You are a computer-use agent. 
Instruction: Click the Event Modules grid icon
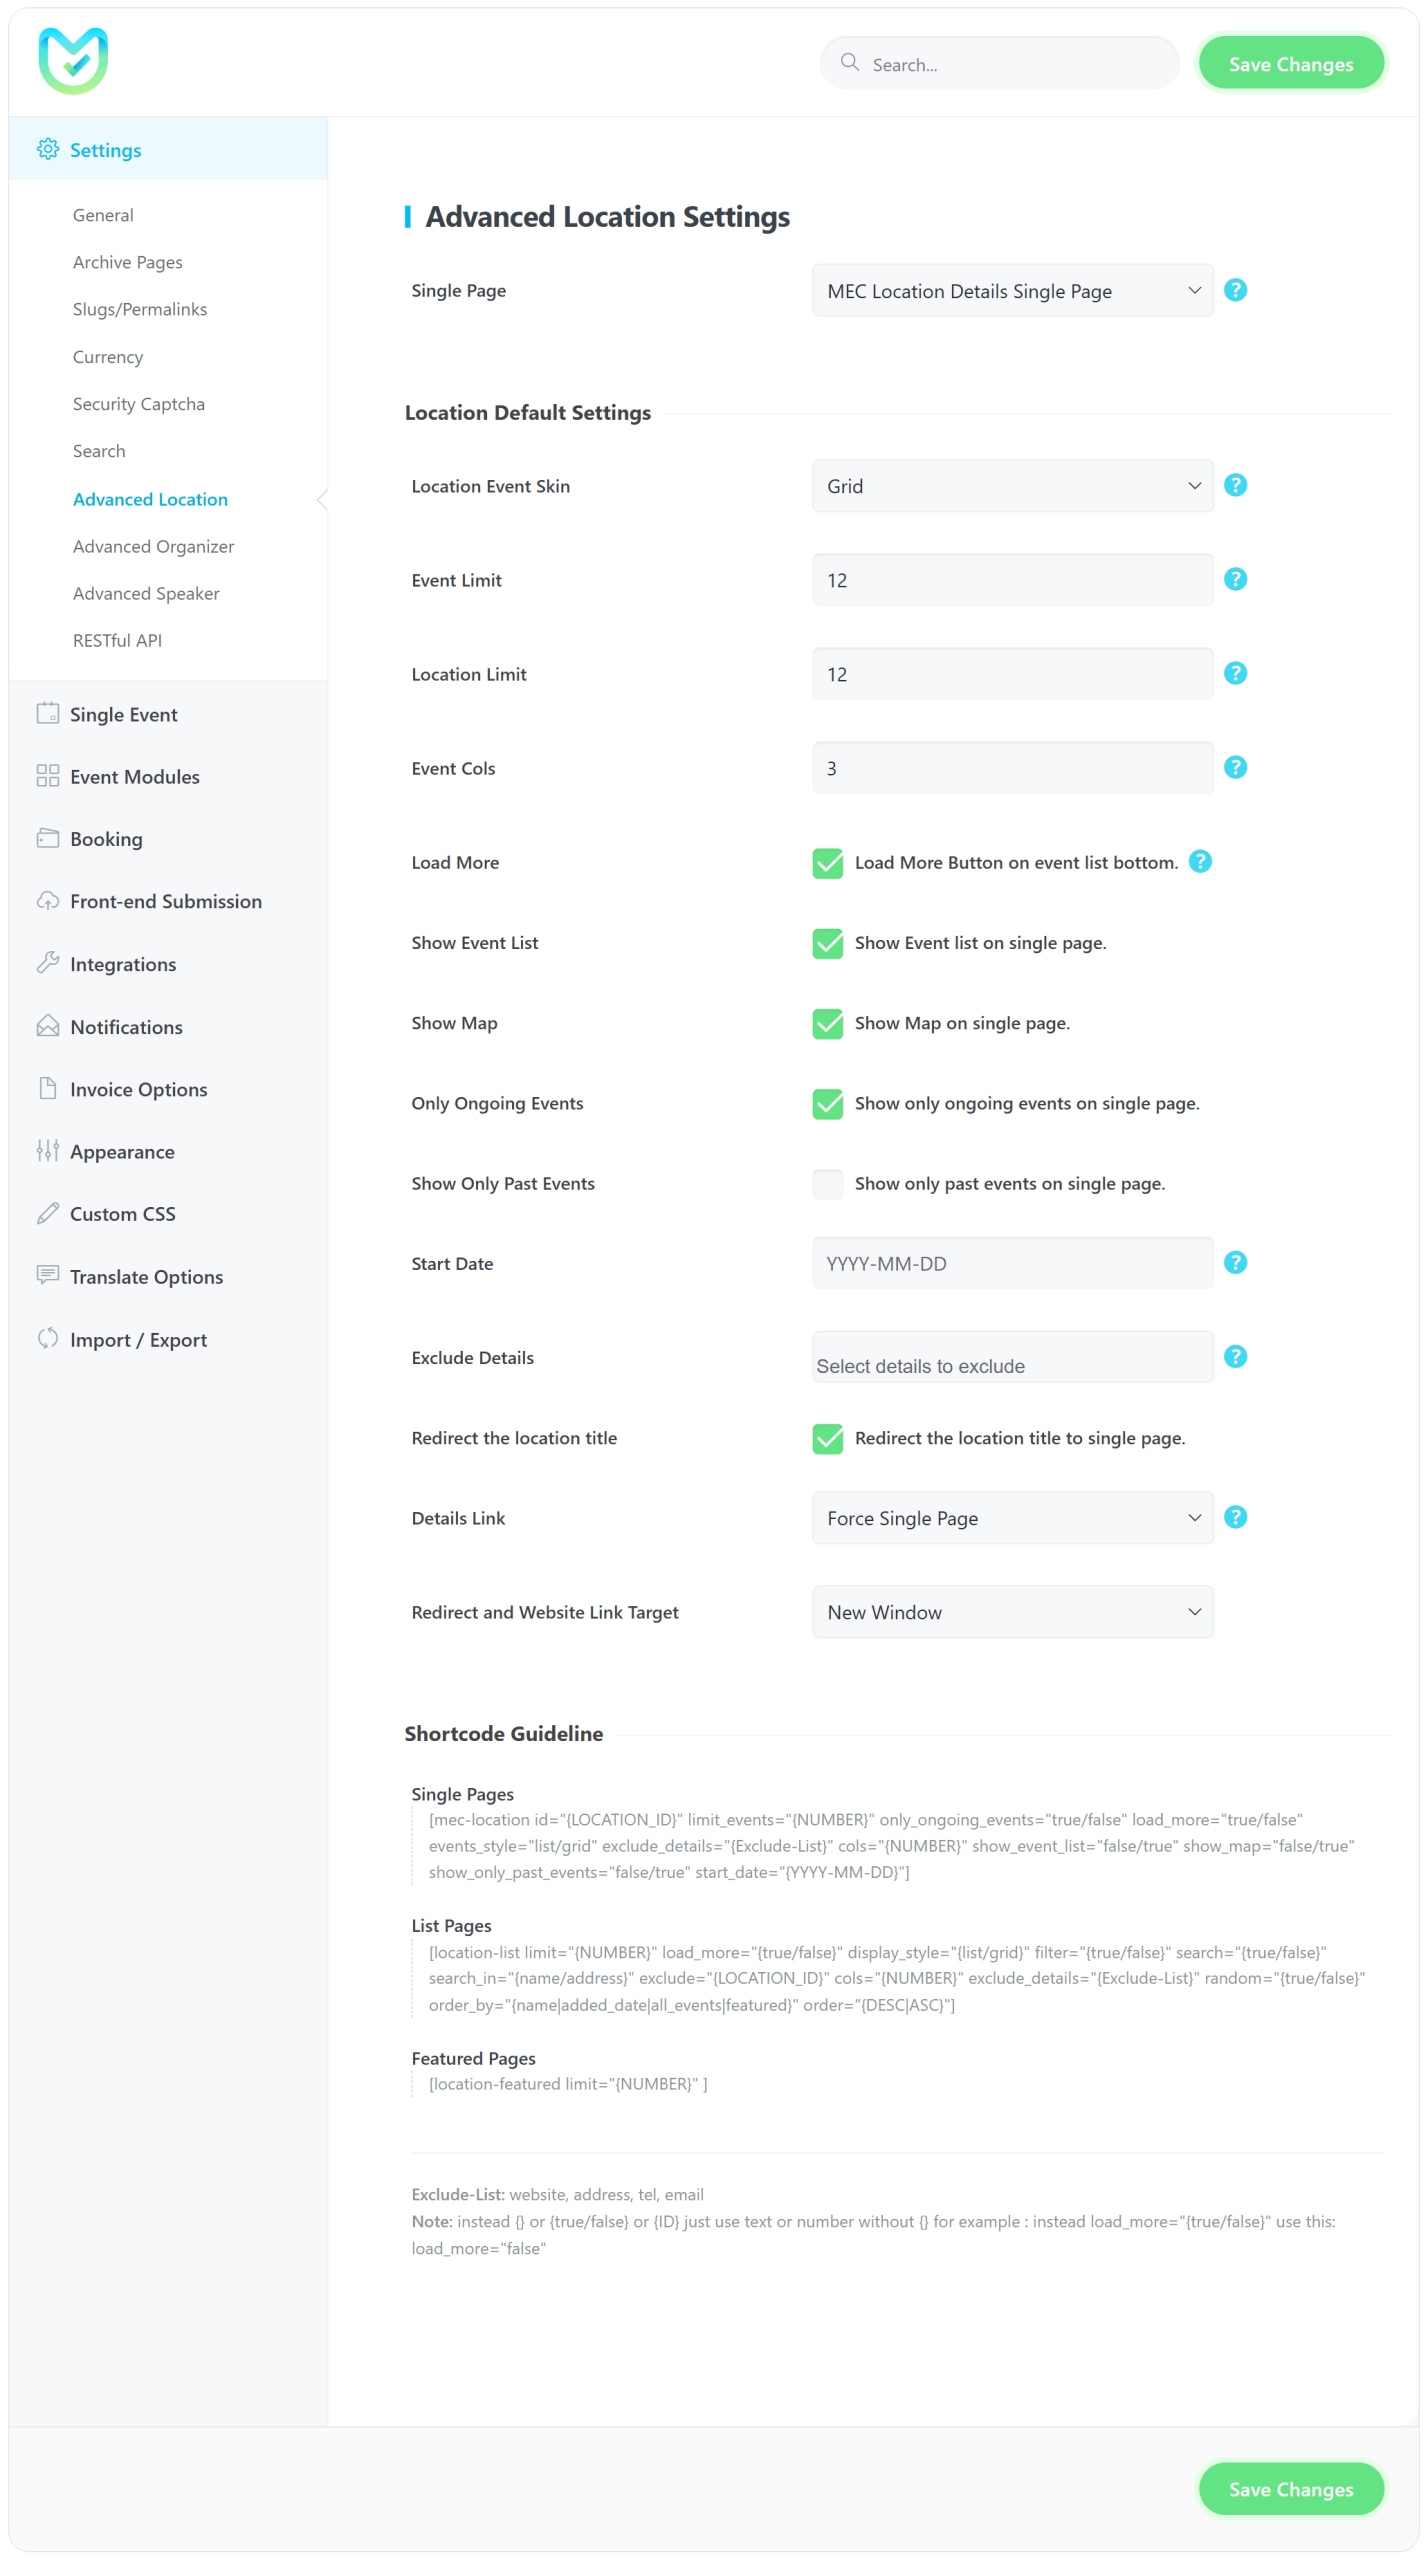(x=47, y=776)
